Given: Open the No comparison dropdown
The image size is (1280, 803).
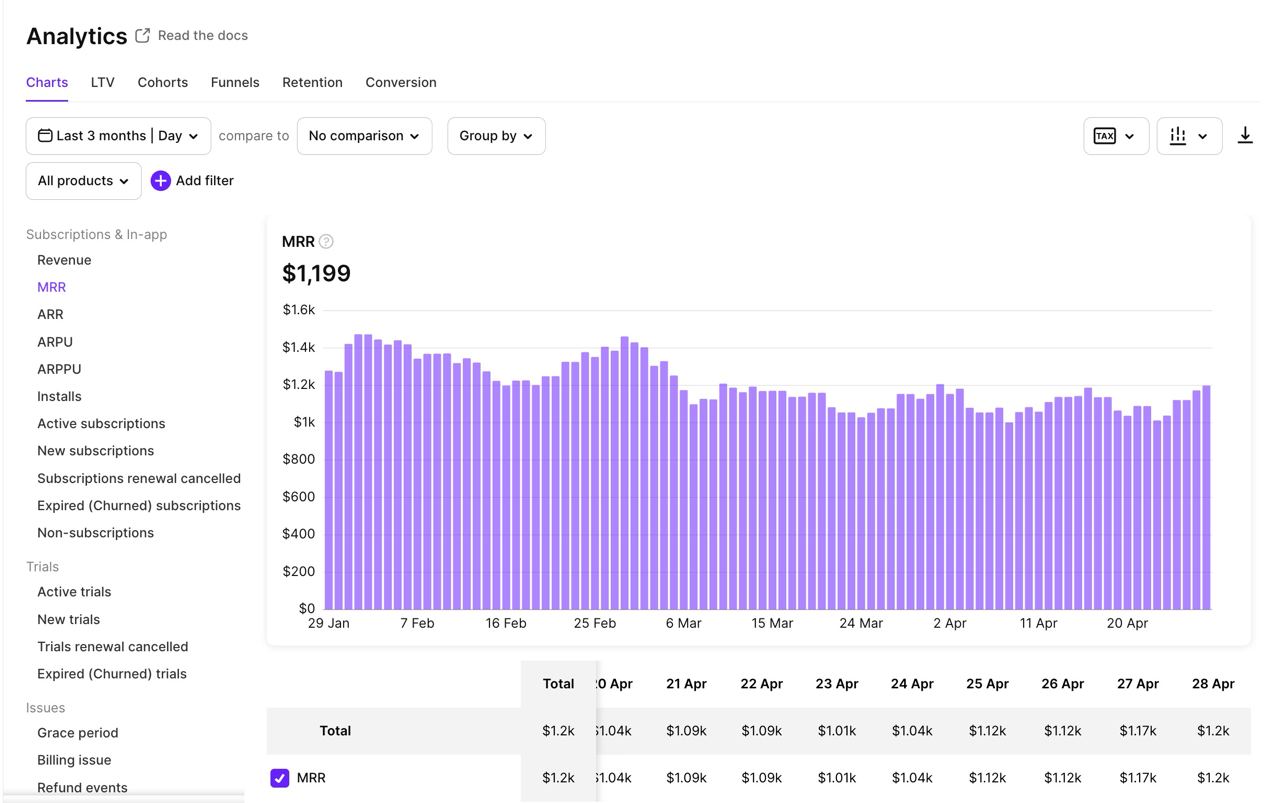Looking at the screenshot, I should point(364,136).
